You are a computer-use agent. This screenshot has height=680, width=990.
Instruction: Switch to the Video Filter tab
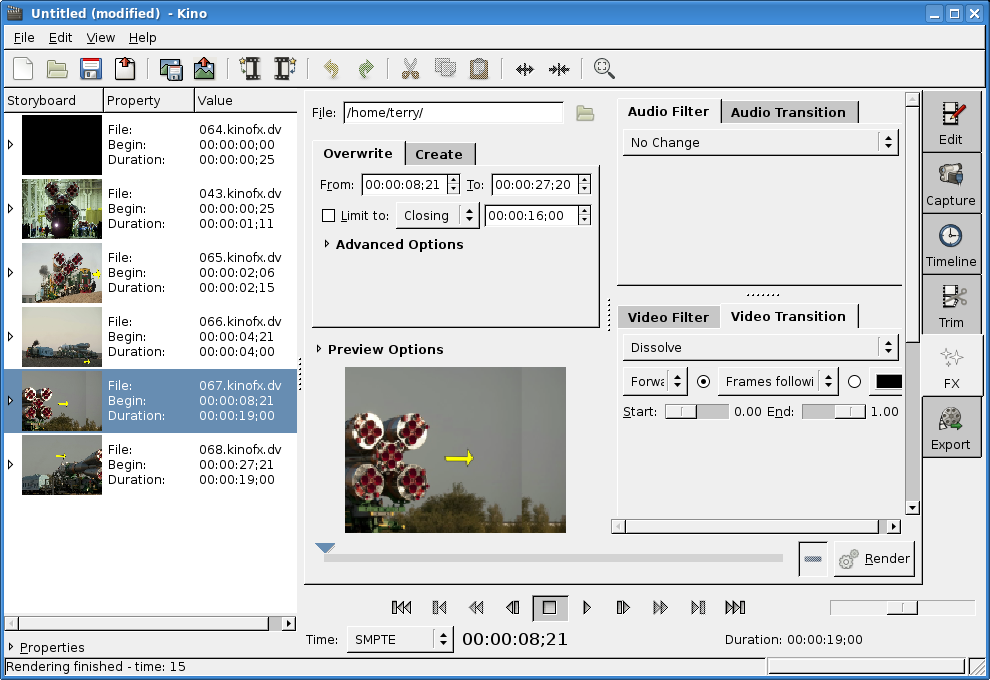click(x=668, y=317)
